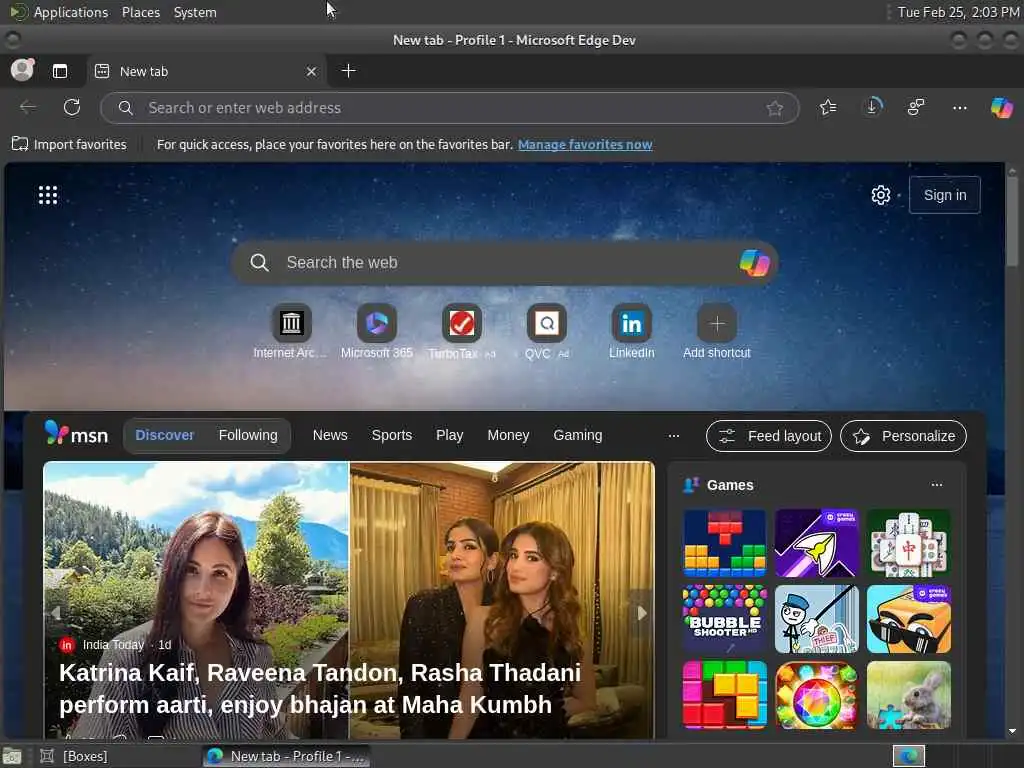Viewport: 1024px width, 768px height.
Task: Open the Edge profile avatar
Action: pyautogui.click(x=22, y=70)
